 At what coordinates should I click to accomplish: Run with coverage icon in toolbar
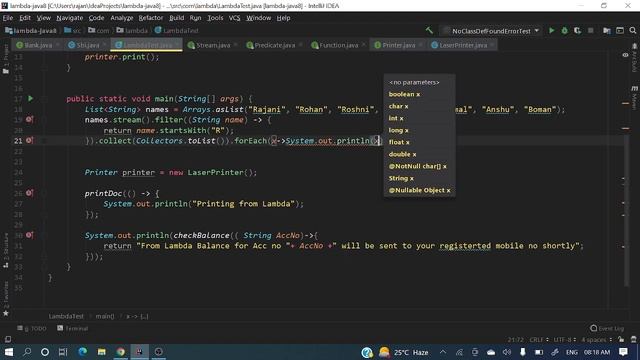point(577,31)
